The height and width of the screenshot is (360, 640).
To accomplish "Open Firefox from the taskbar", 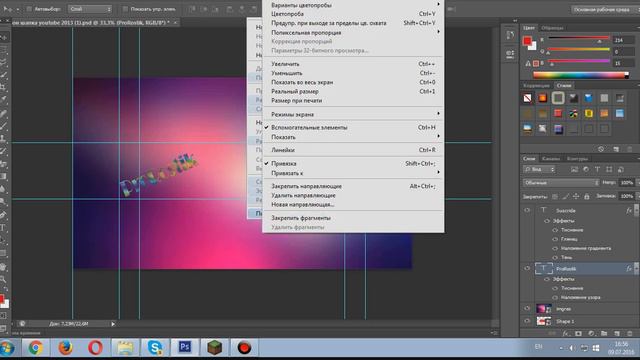I will tap(65, 348).
